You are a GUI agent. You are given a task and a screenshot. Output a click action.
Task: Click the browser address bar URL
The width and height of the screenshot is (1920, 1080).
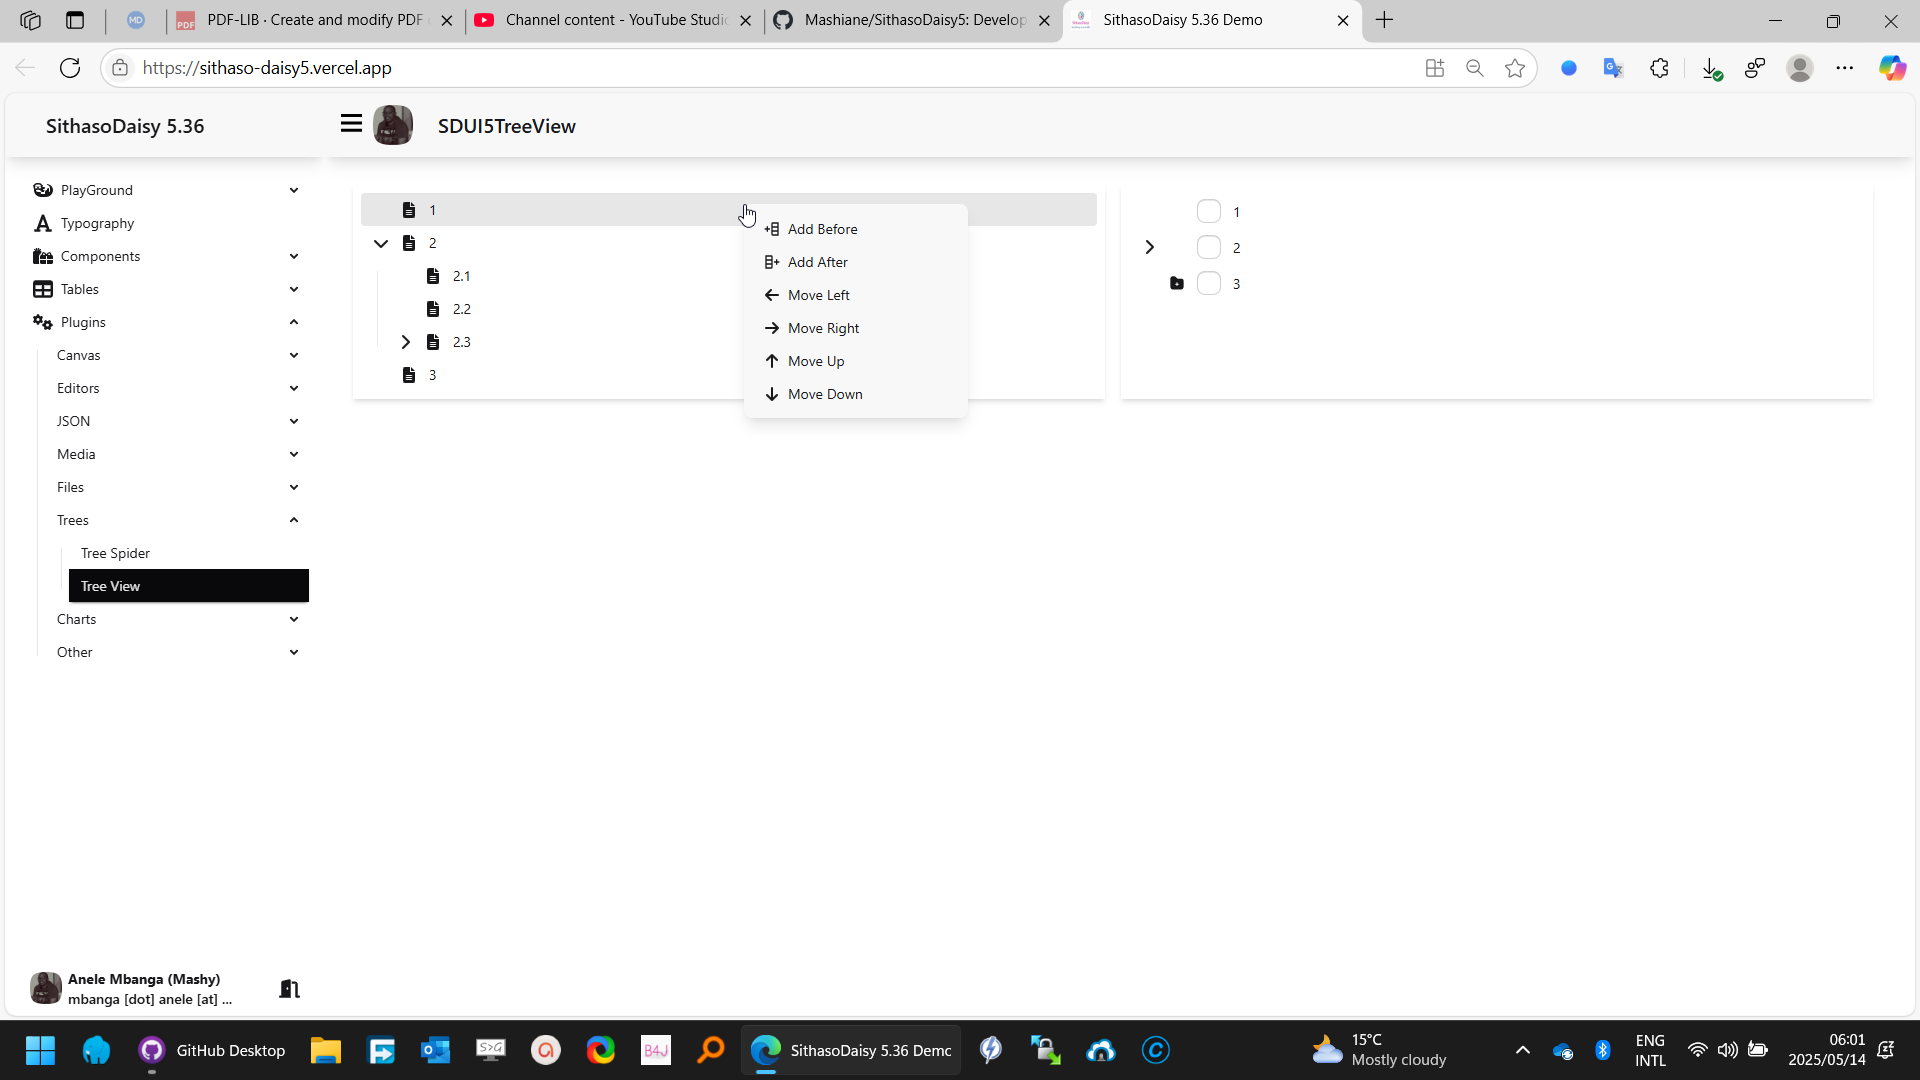click(x=267, y=68)
